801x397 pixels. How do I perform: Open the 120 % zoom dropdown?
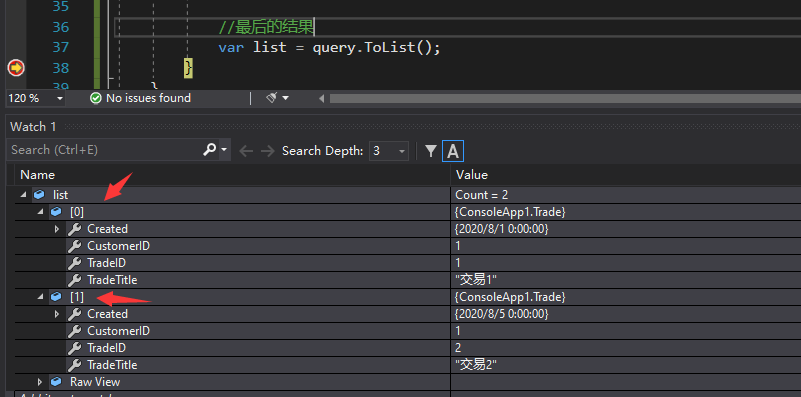tap(36, 98)
